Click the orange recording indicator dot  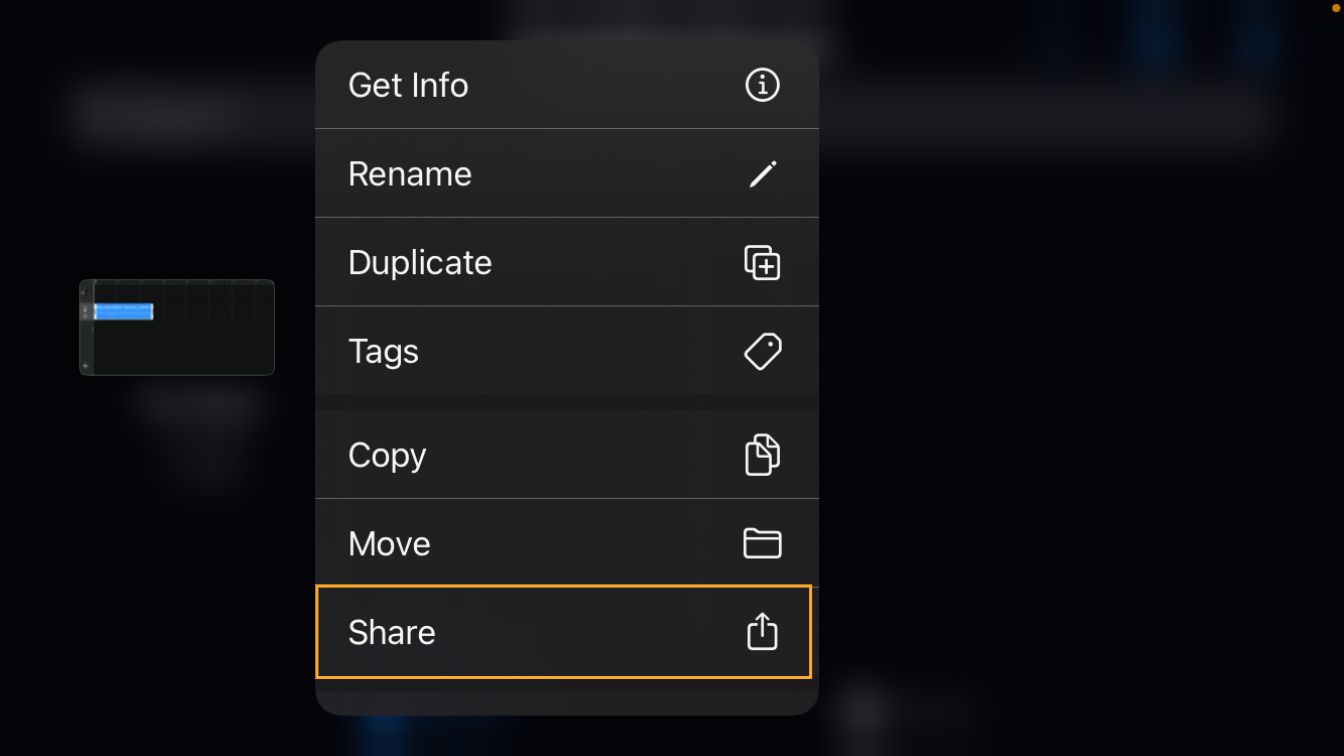click(1335, 8)
